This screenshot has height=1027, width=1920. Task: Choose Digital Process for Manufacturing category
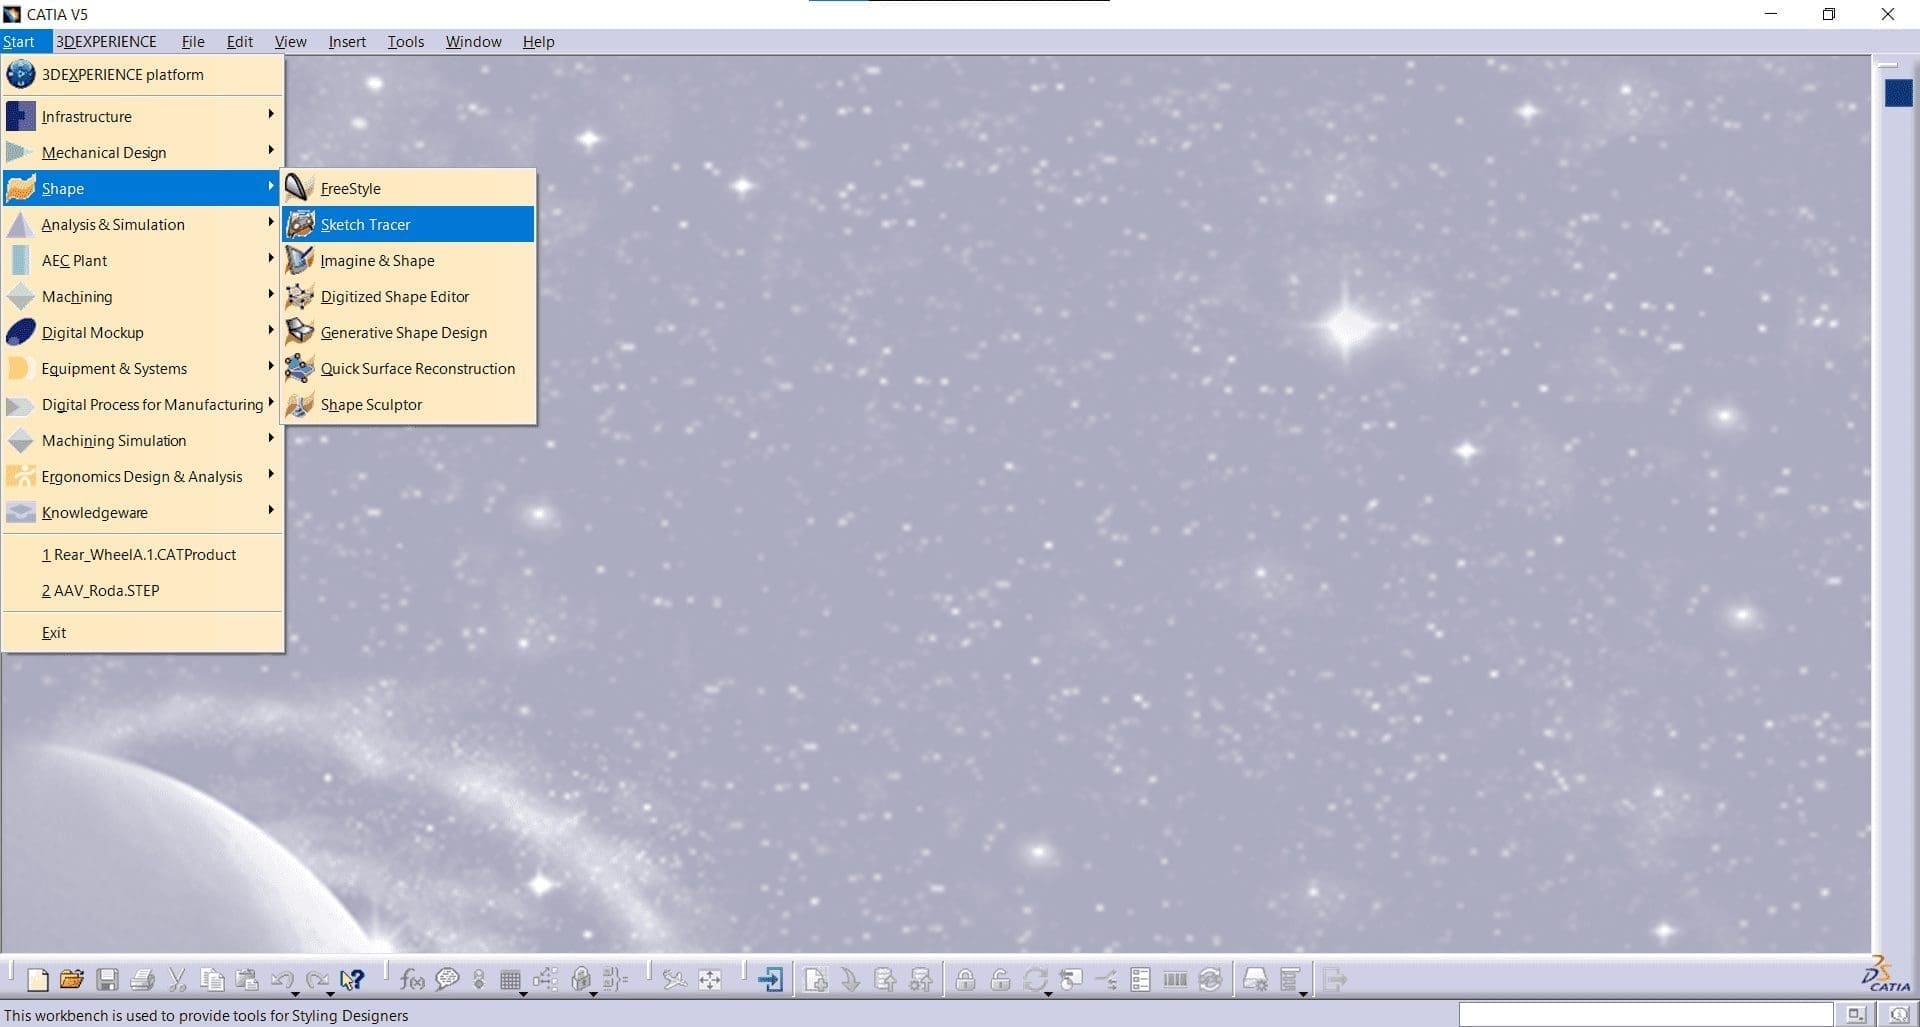(x=142, y=404)
